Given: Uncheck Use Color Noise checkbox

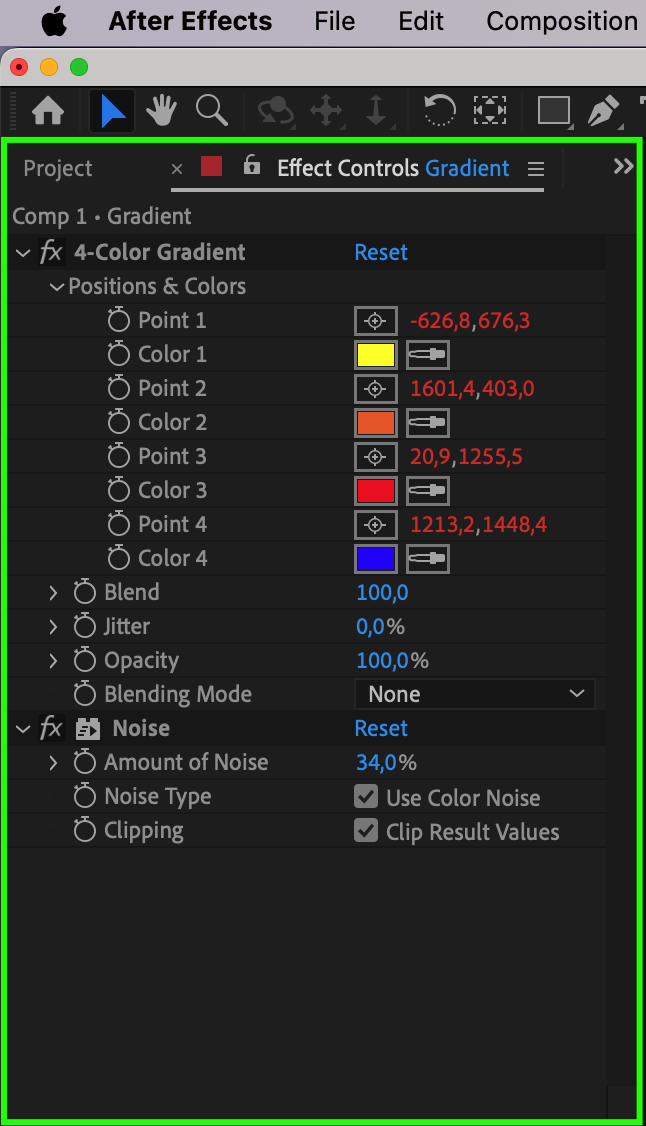Looking at the screenshot, I should tap(366, 796).
